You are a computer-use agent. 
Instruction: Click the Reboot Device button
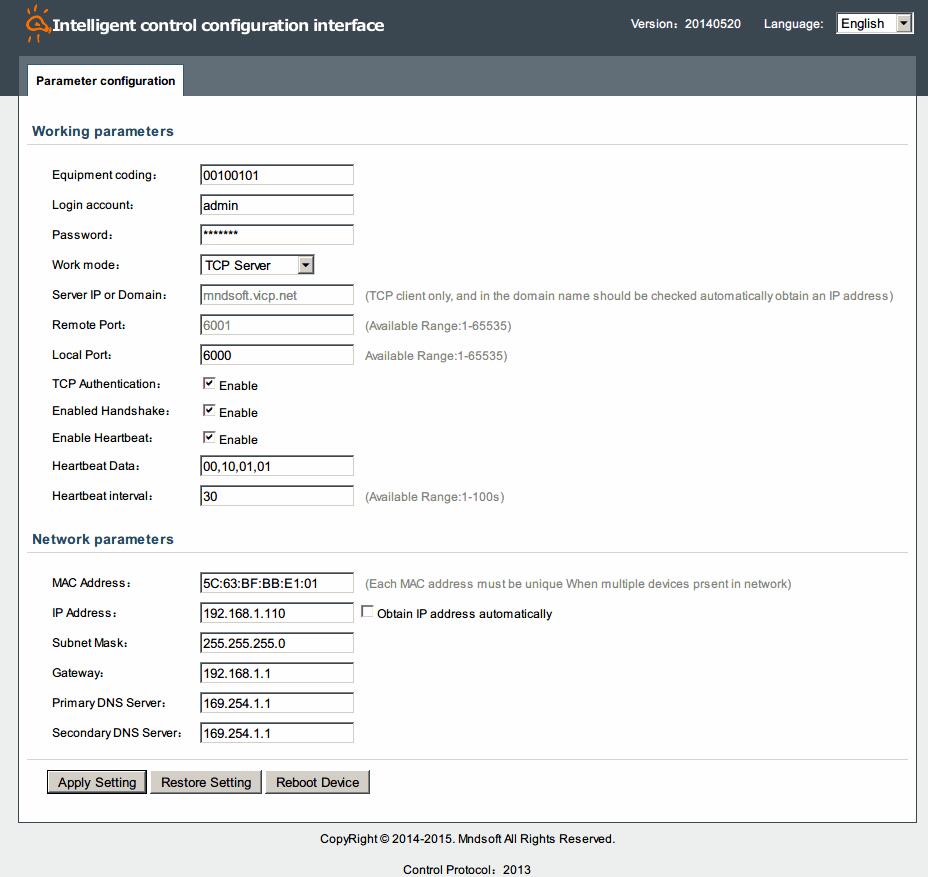317,782
